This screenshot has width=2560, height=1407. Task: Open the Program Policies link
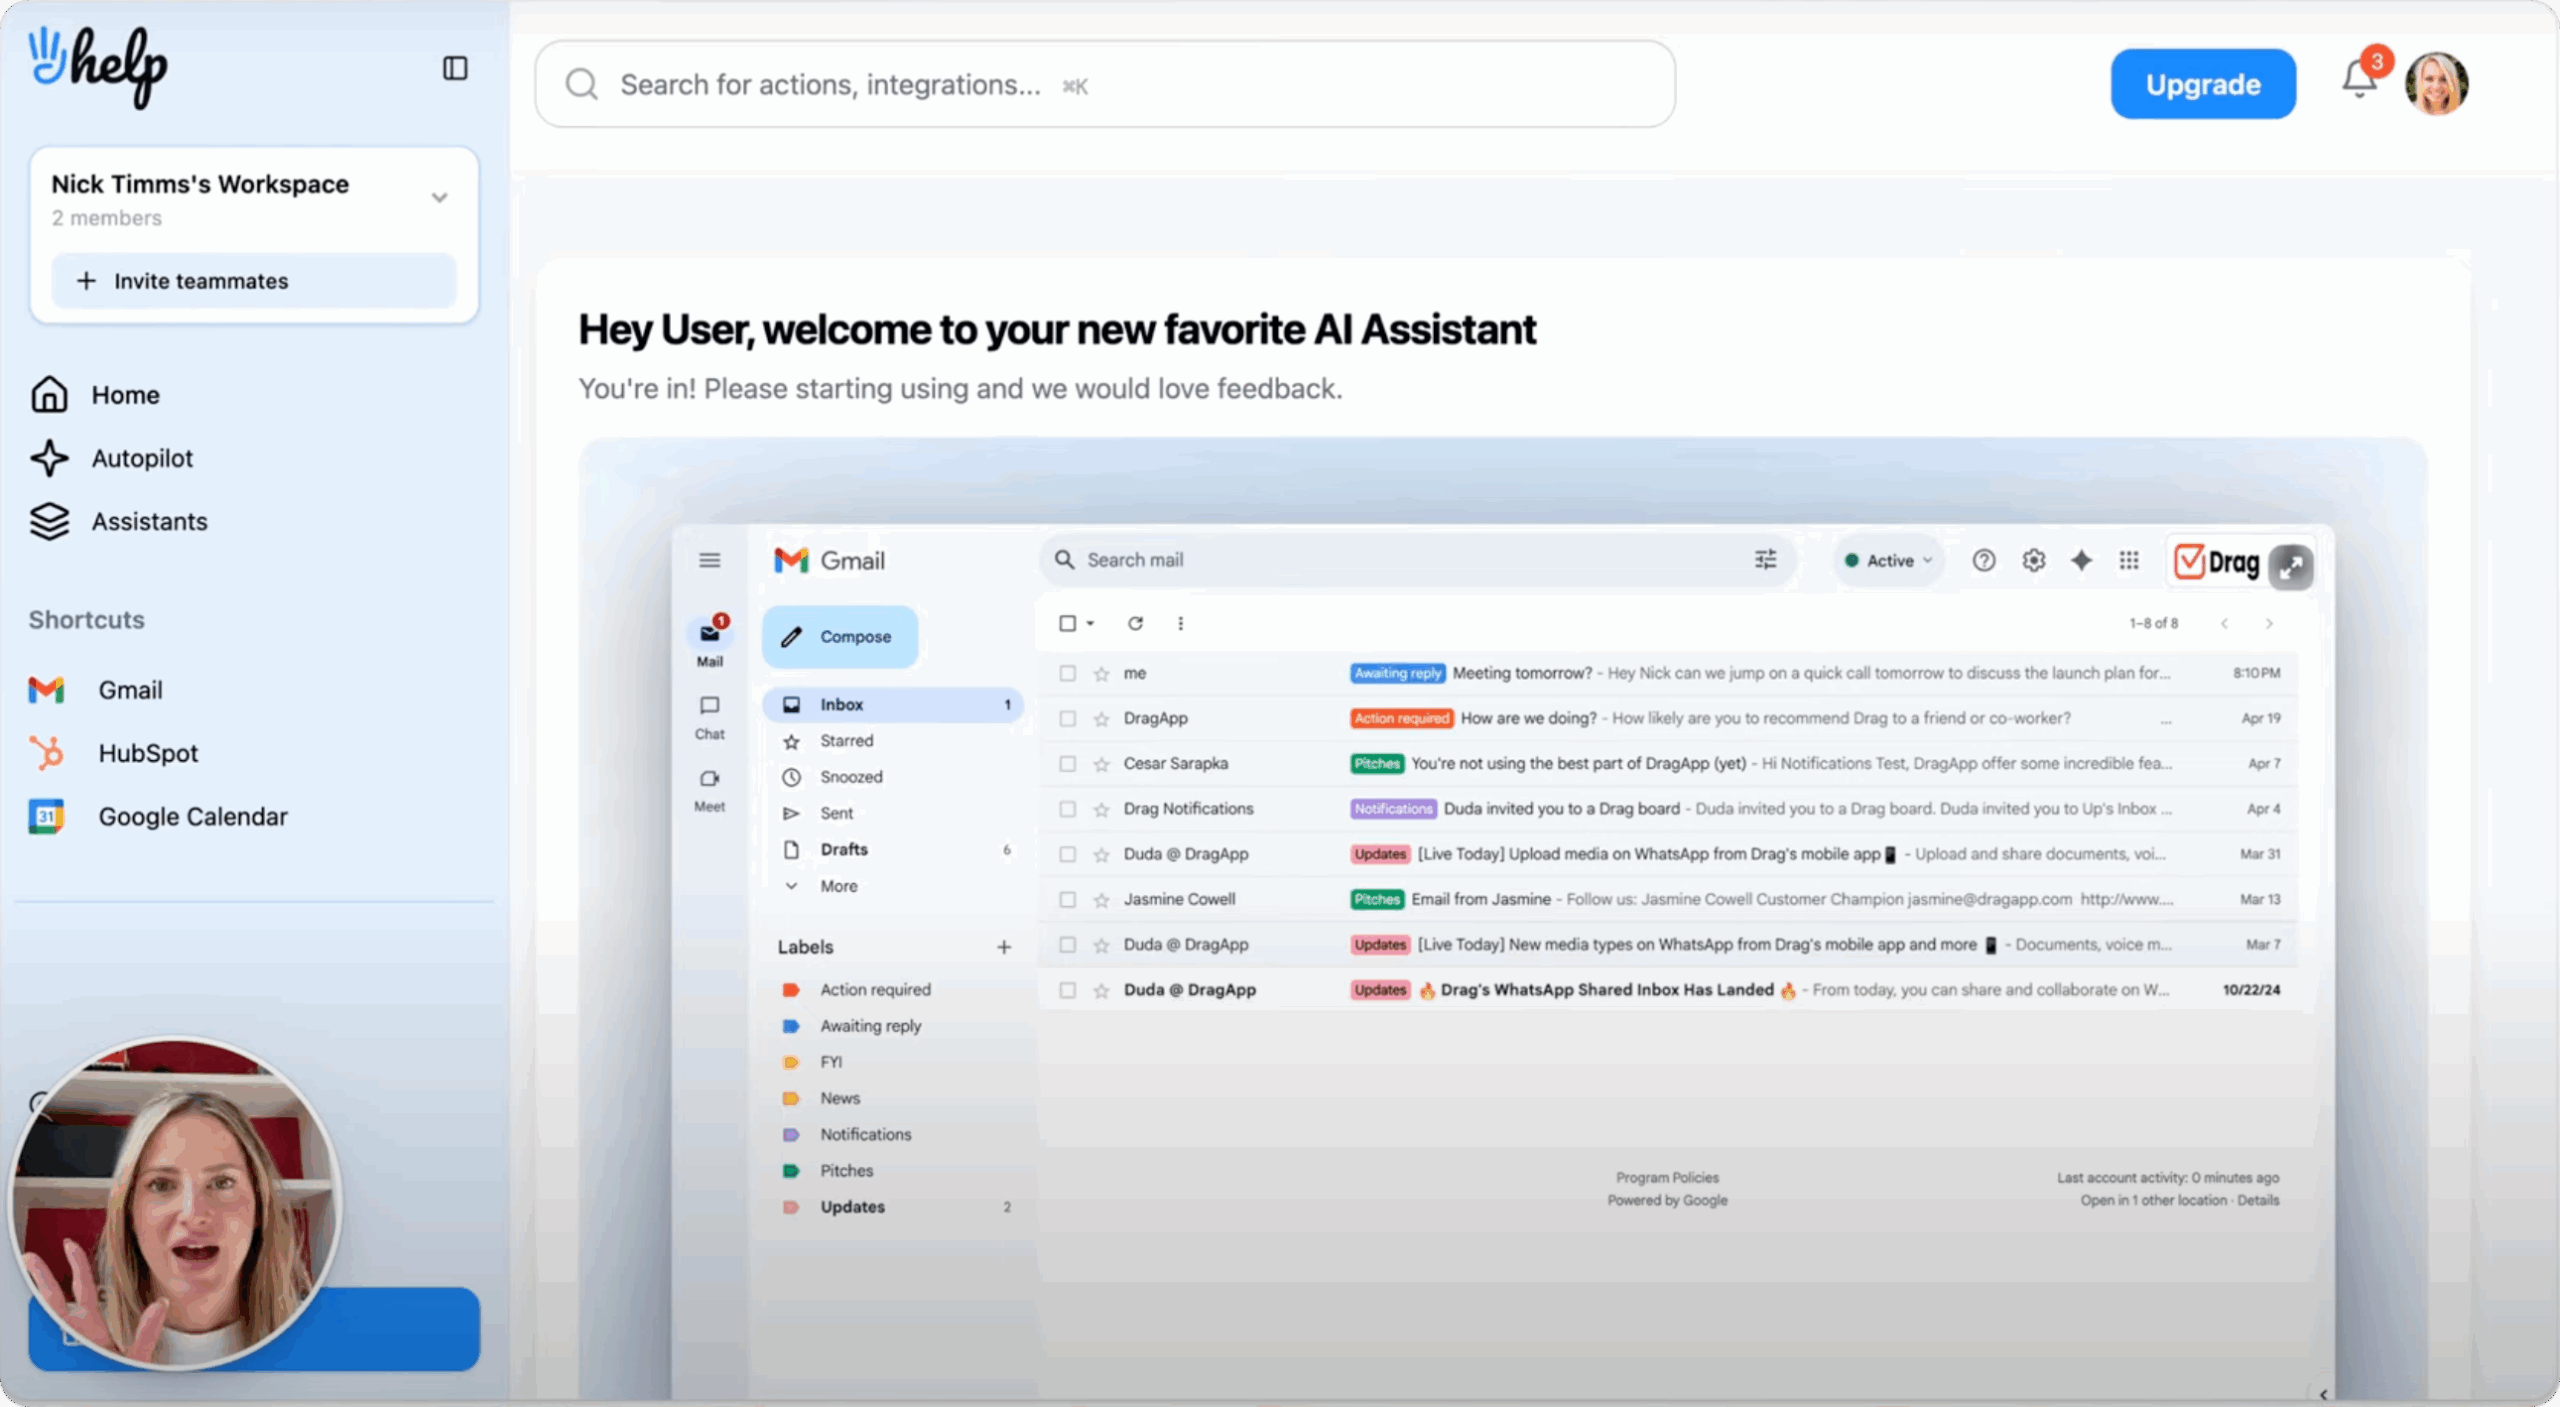pos(1667,1177)
